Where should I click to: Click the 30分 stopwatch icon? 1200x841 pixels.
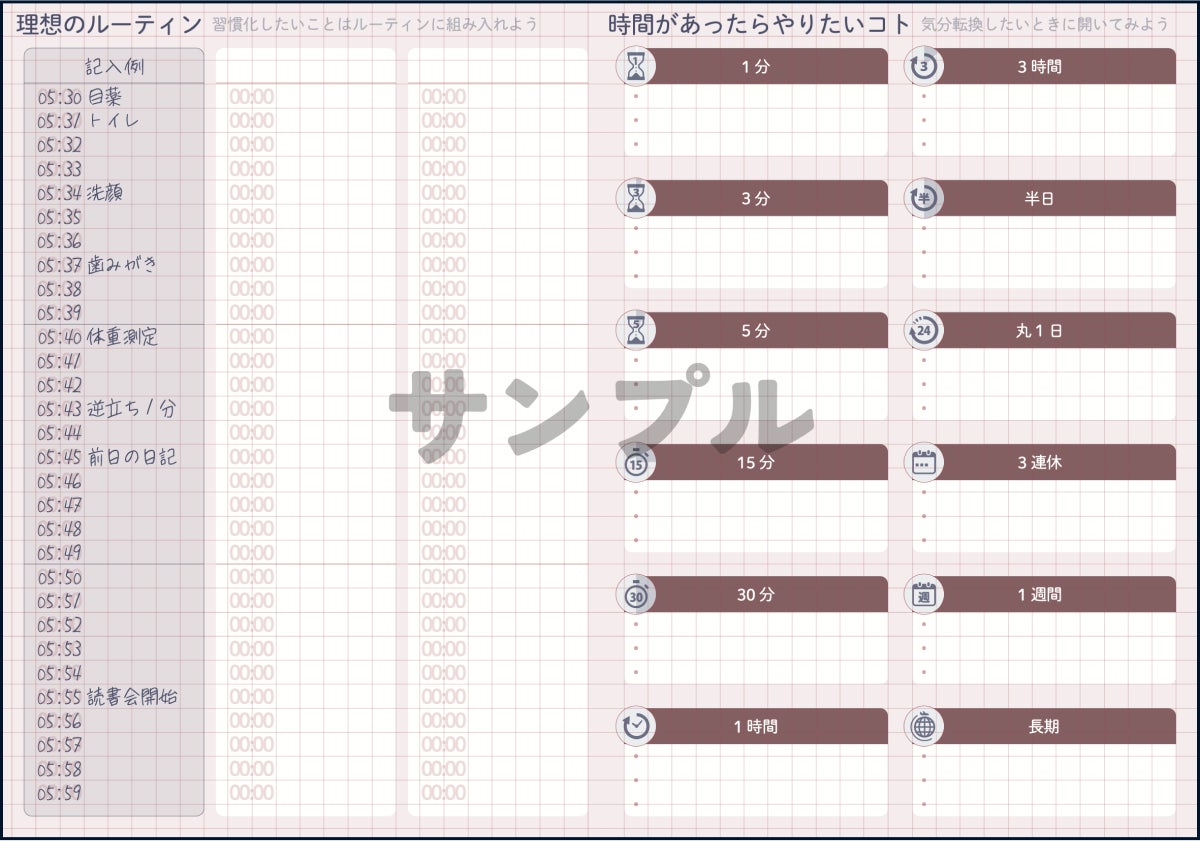click(636, 595)
